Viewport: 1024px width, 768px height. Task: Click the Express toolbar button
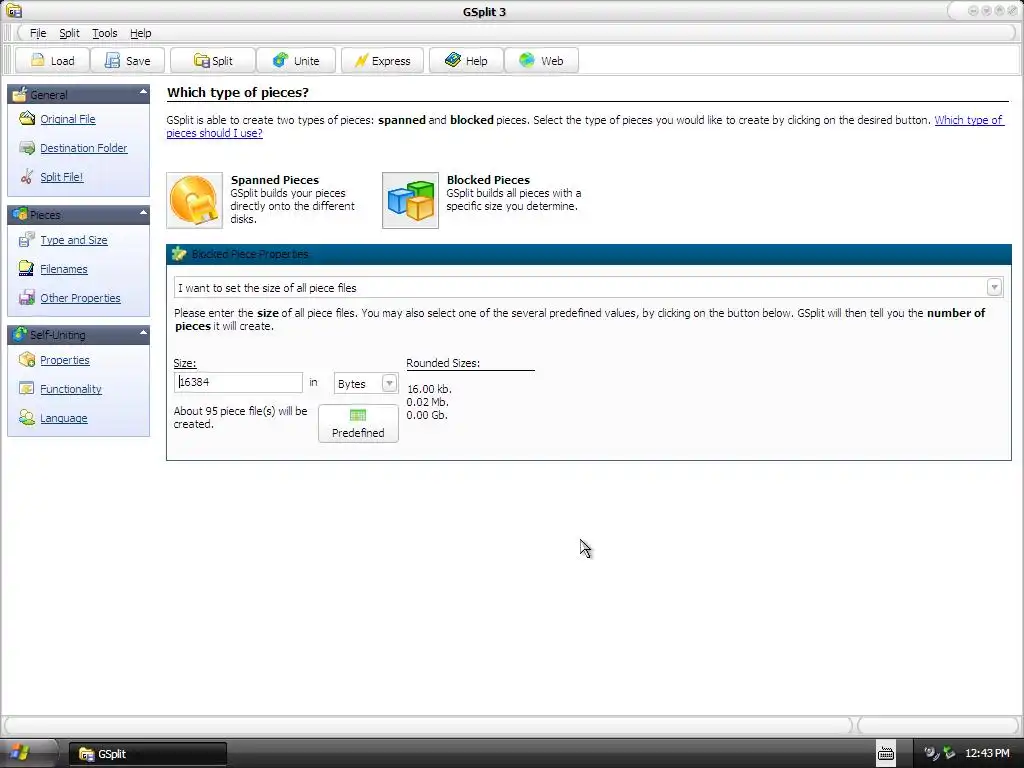pos(382,61)
